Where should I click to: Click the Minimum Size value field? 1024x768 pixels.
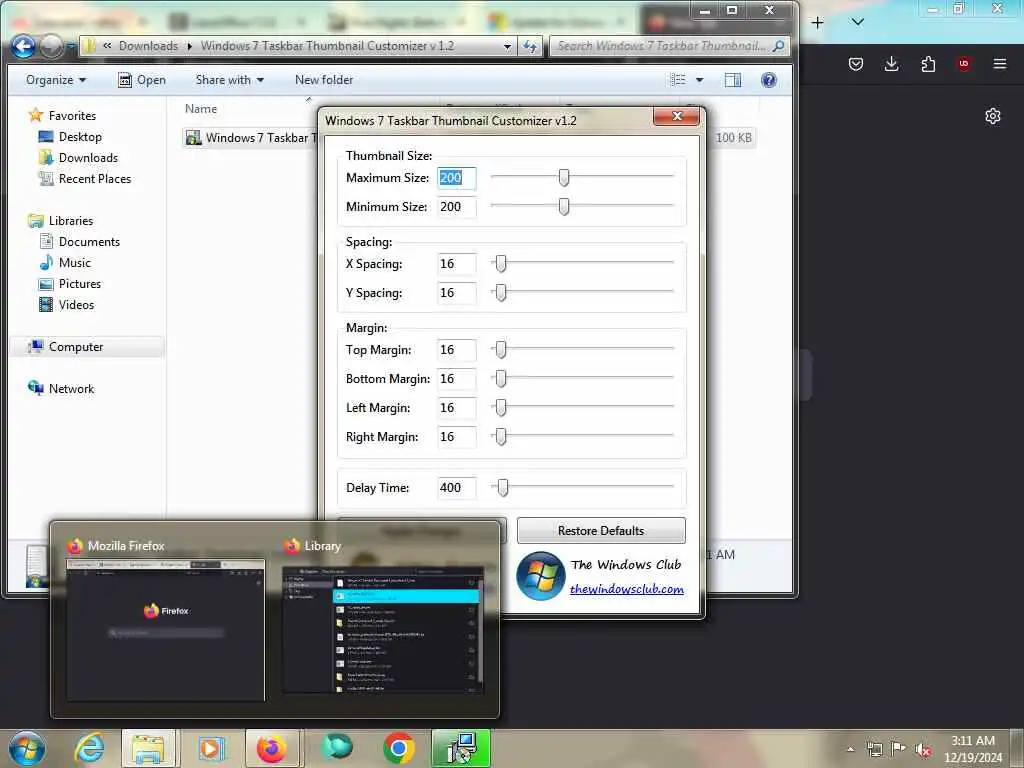coord(456,207)
